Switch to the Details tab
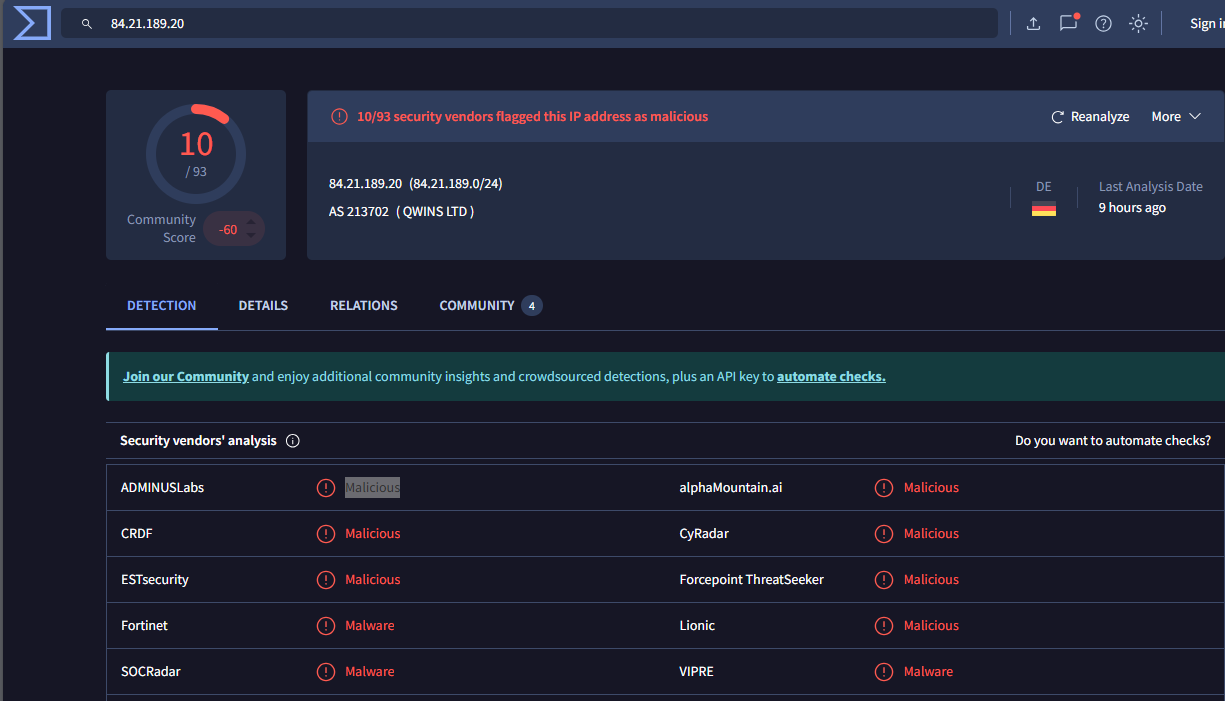Screen dimensions: 1225x701 click(263, 306)
